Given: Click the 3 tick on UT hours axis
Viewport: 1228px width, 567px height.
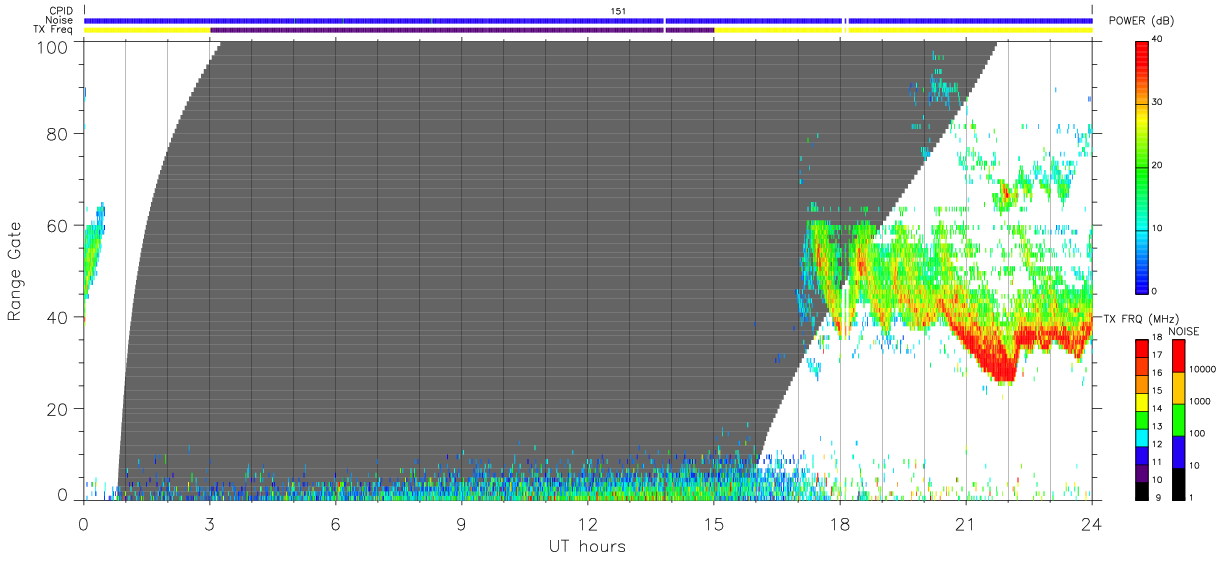Looking at the screenshot, I should coord(209,523).
